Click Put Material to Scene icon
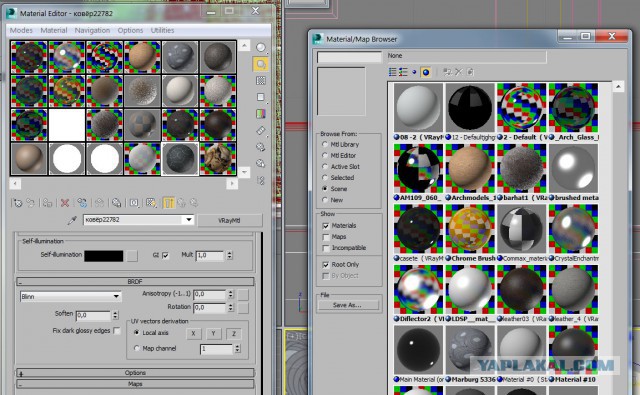Viewport: 640px width, 395px height. tap(31, 203)
